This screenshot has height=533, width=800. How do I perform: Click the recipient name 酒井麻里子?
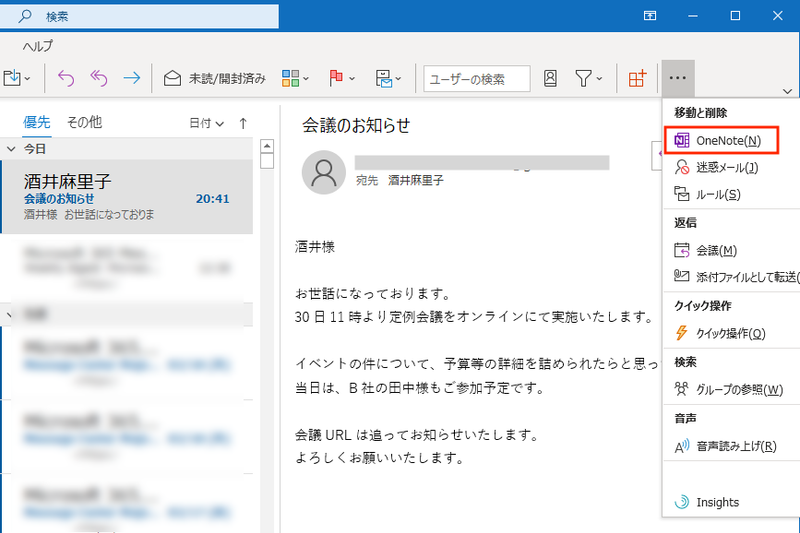tap(416, 180)
